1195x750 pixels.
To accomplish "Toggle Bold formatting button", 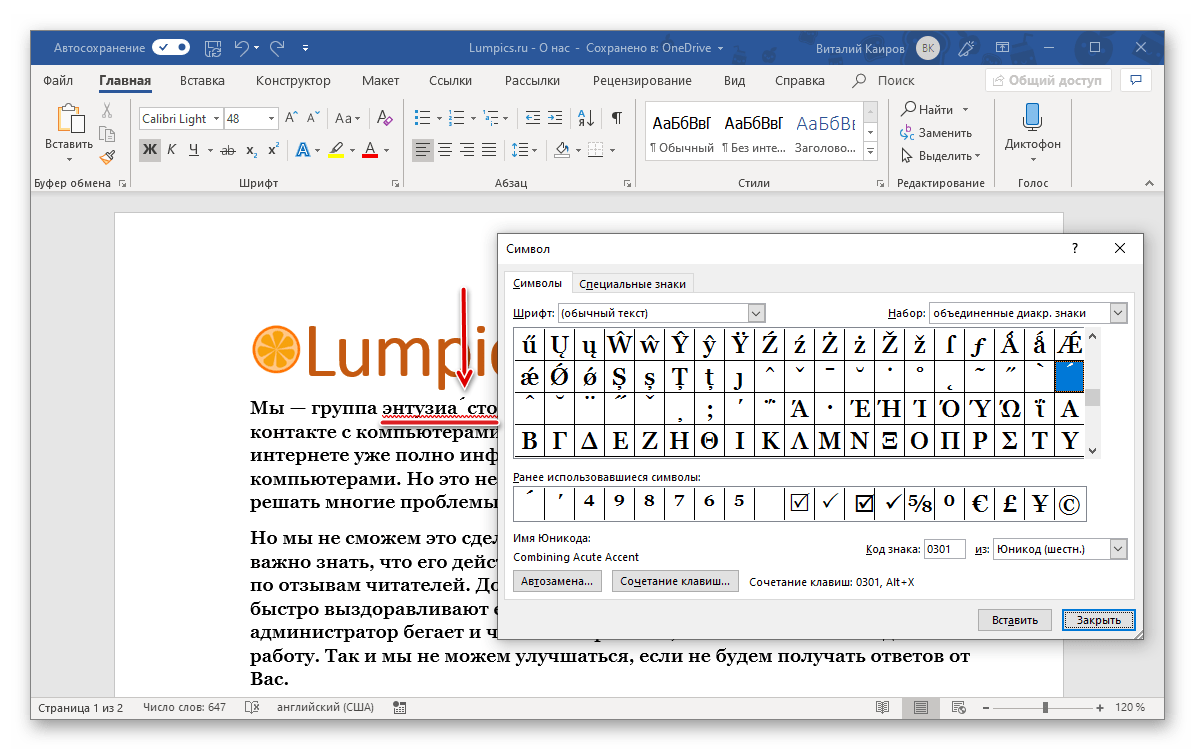I will 149,150.
